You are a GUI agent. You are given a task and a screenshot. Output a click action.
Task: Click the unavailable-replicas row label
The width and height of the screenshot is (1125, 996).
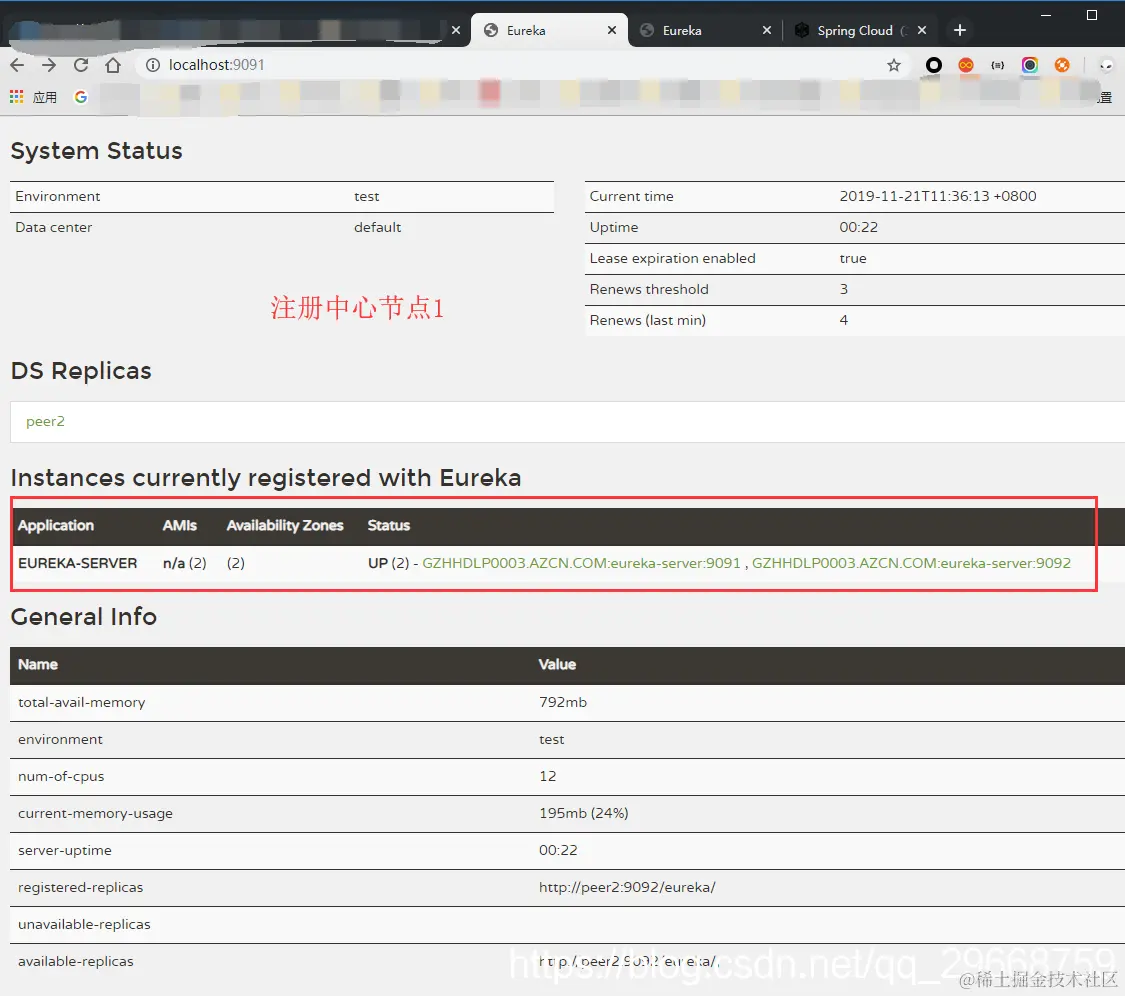(84, 924)
